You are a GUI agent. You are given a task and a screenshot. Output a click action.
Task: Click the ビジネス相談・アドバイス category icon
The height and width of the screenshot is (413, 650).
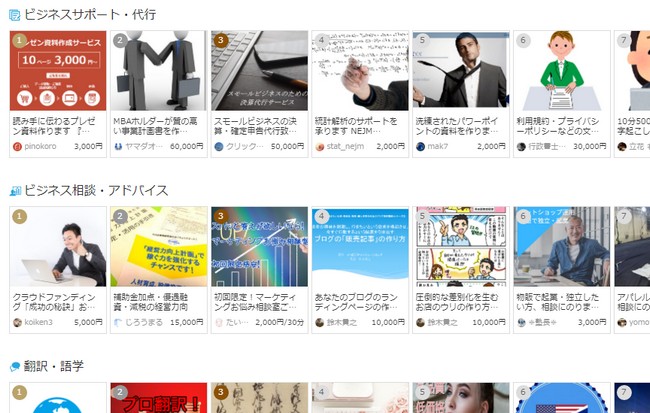coord(15,191)
